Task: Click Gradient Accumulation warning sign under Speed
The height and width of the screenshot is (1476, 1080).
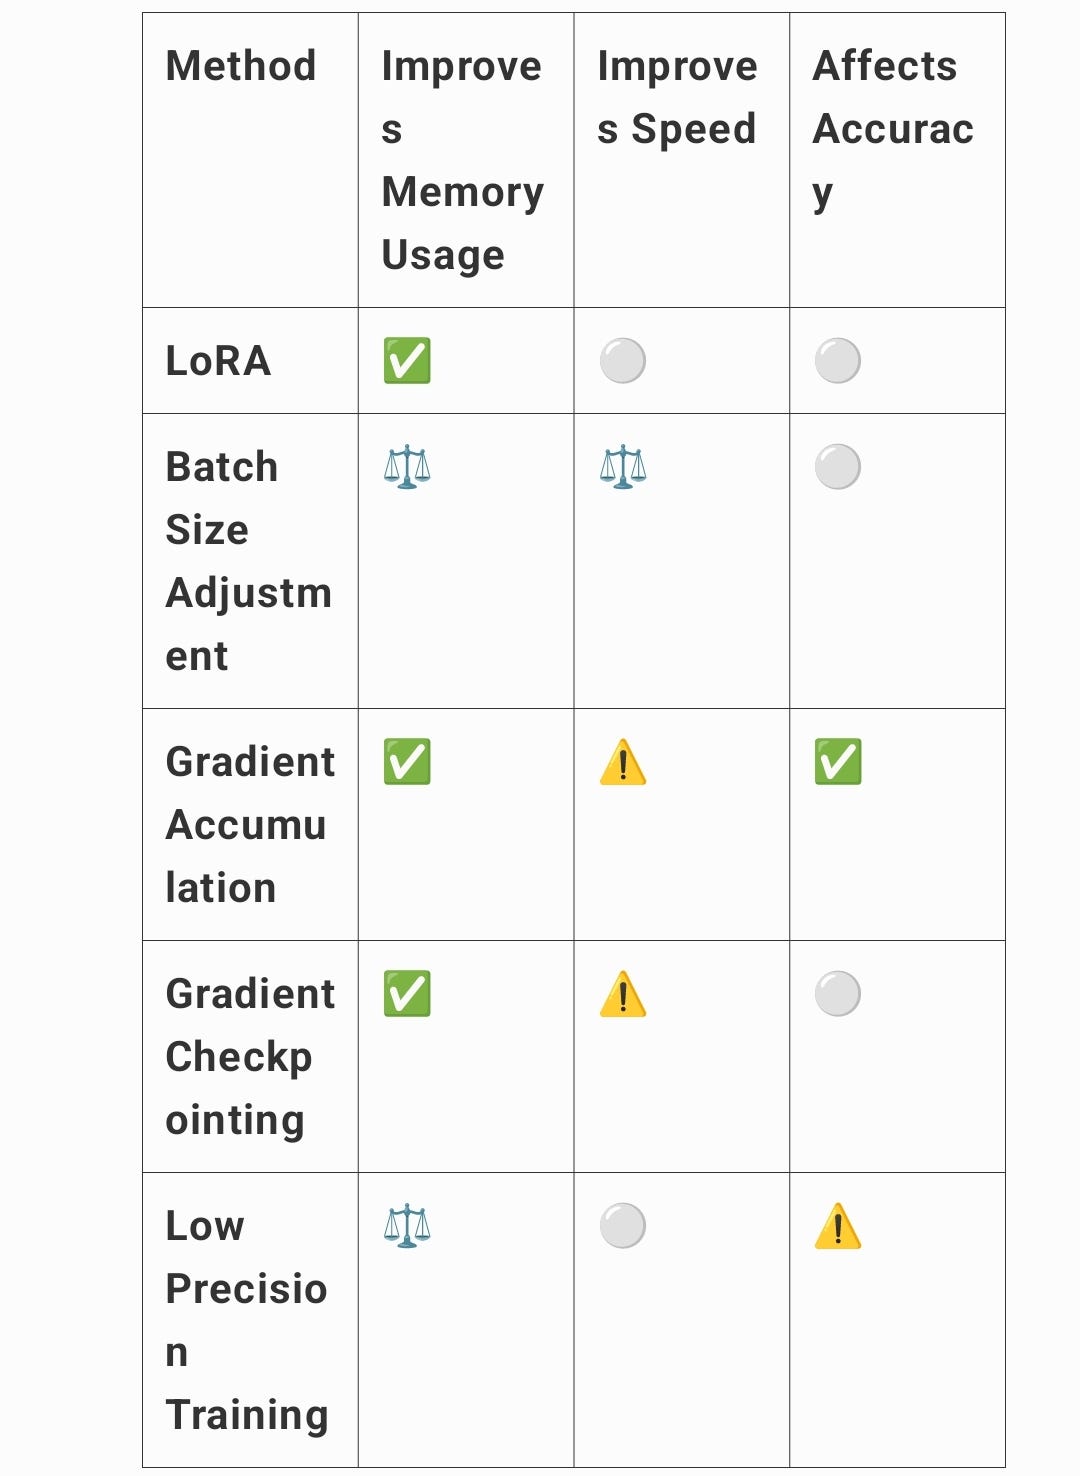Action: [623, 762]
